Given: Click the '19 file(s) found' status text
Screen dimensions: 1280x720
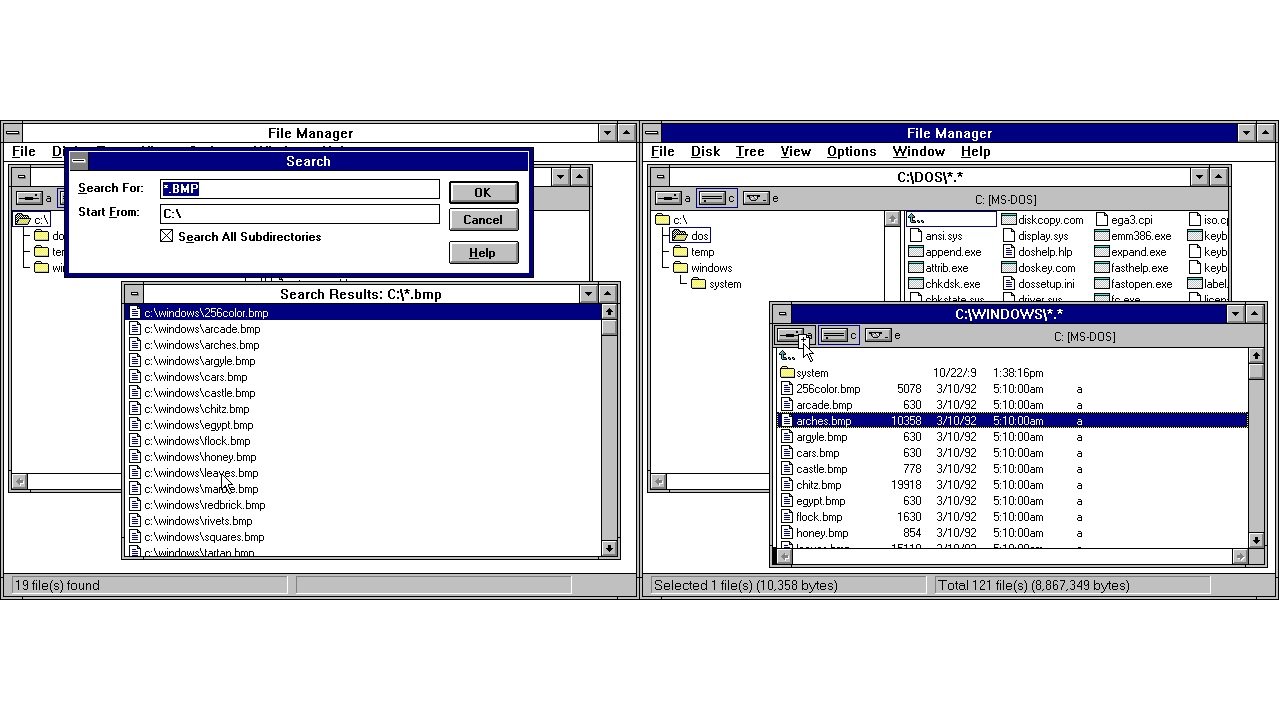Looking at the screenshot, I should click(x=57, y=585).
